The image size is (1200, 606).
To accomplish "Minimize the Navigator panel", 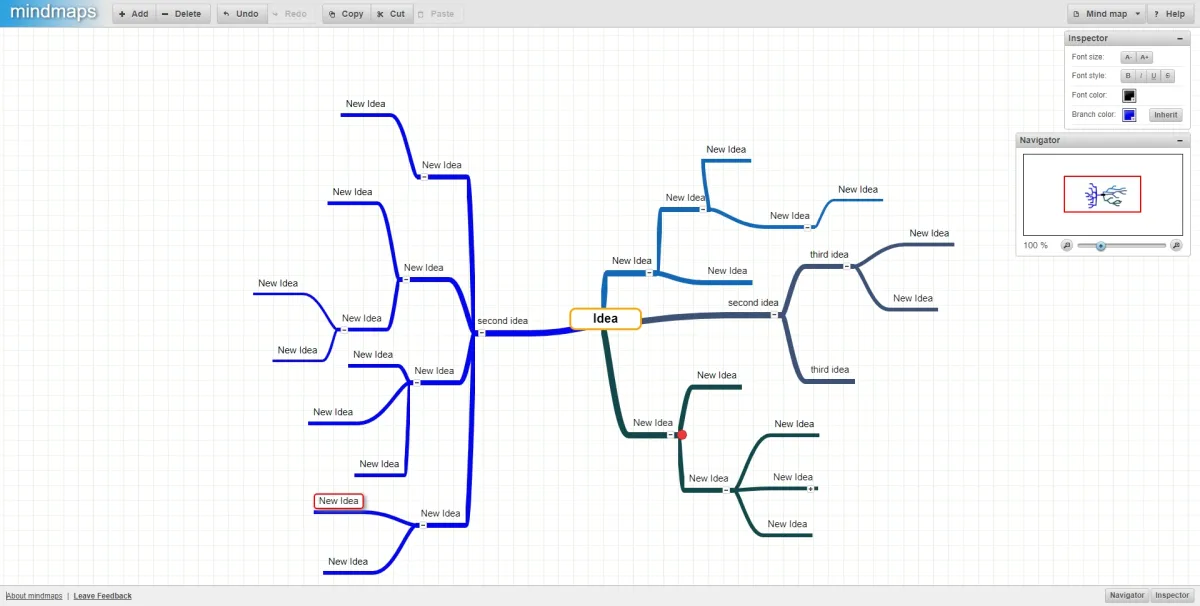I will click(1180, 140).
